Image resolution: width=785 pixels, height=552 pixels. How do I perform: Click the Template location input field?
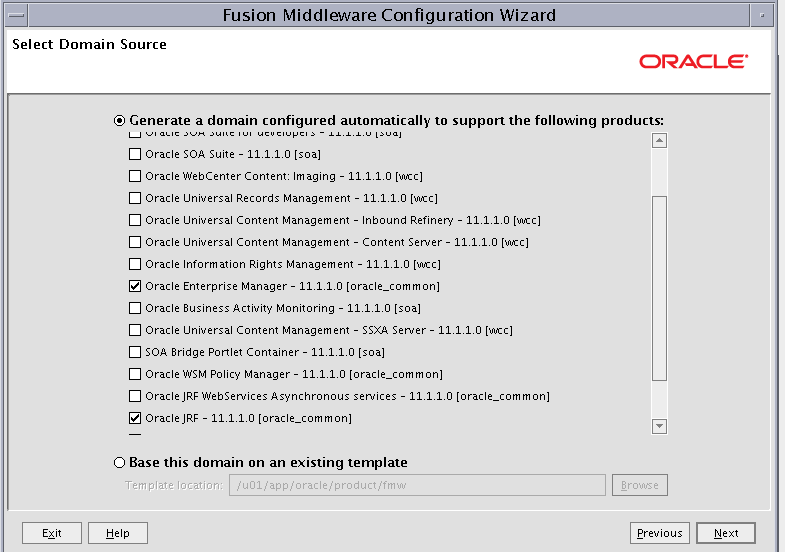tap(417, 485)
